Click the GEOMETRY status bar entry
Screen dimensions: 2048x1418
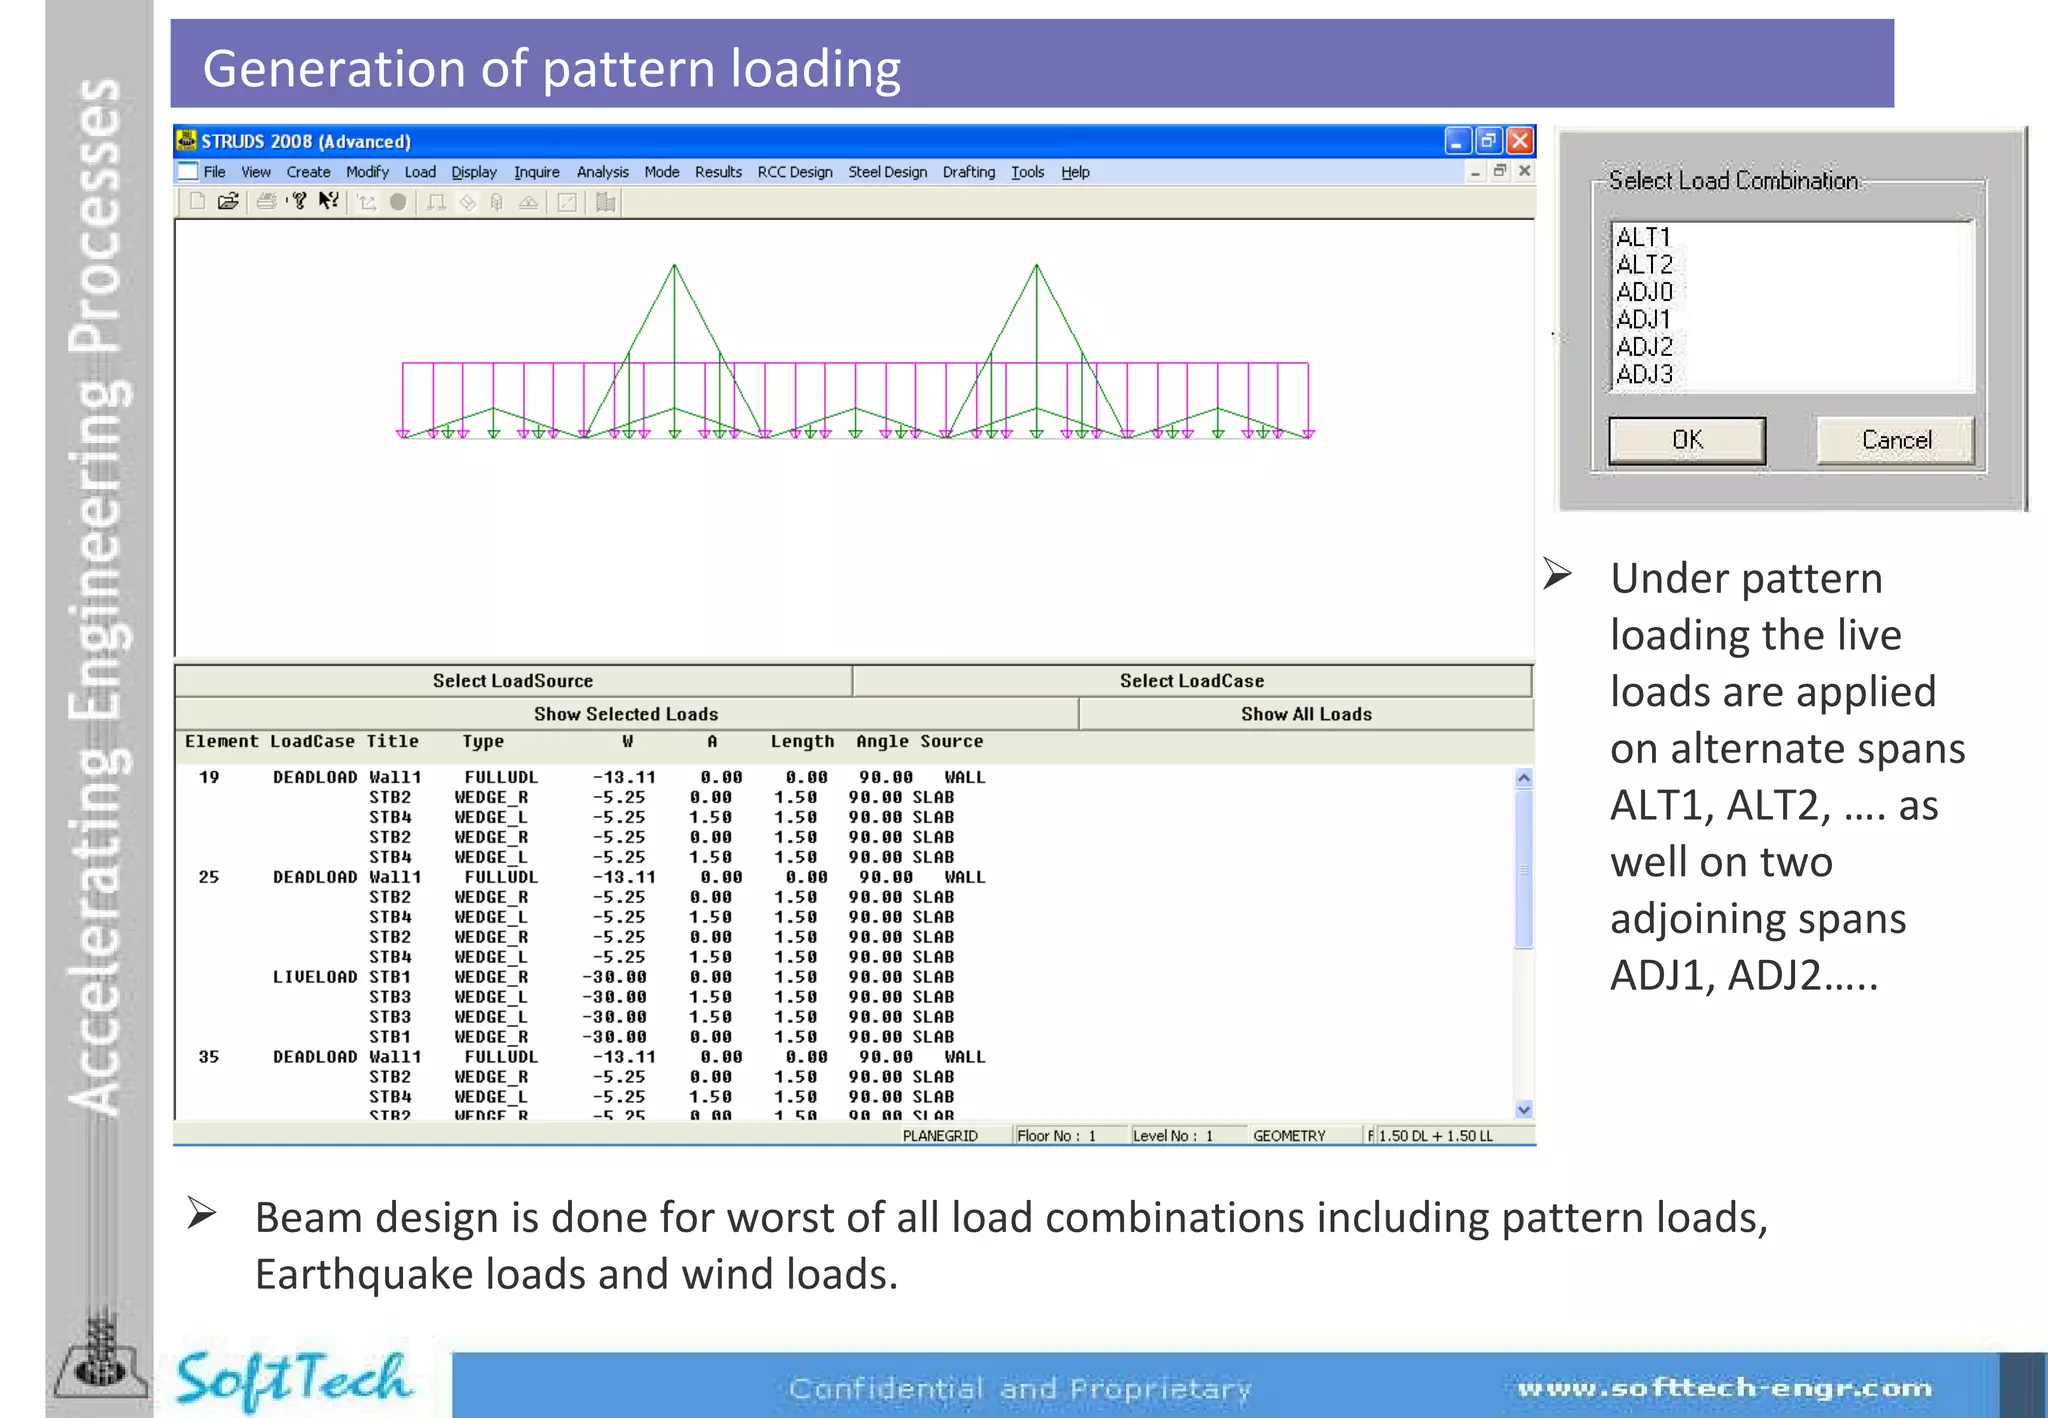pos(1289,1136)
